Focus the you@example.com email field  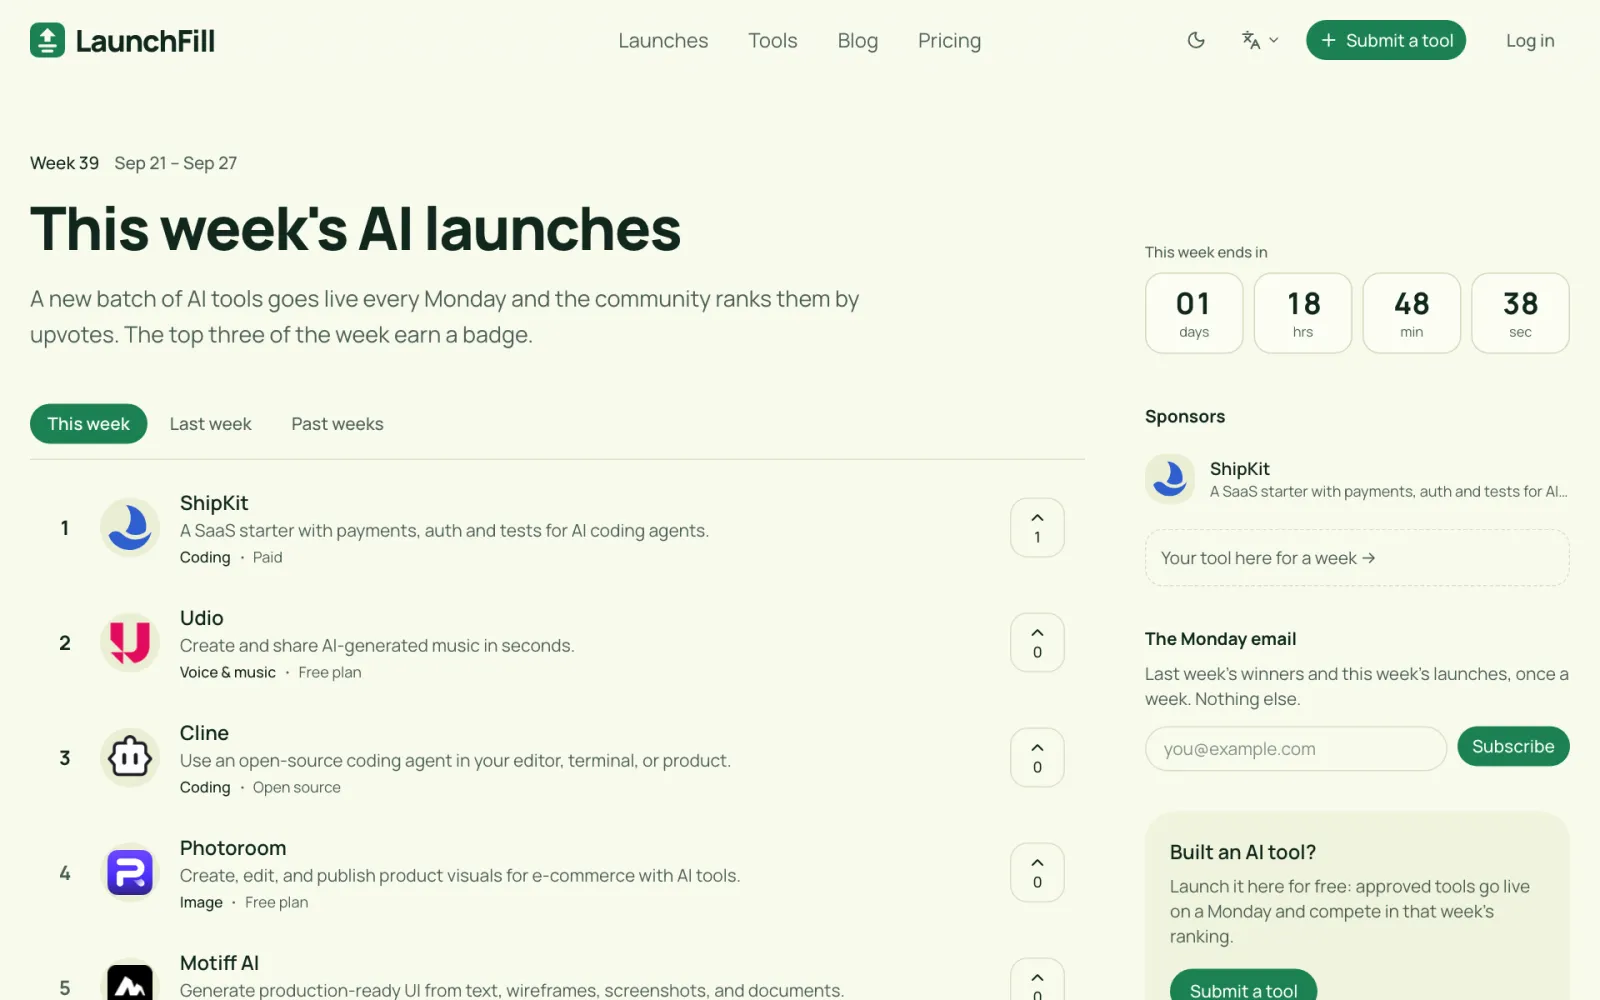1296,749
